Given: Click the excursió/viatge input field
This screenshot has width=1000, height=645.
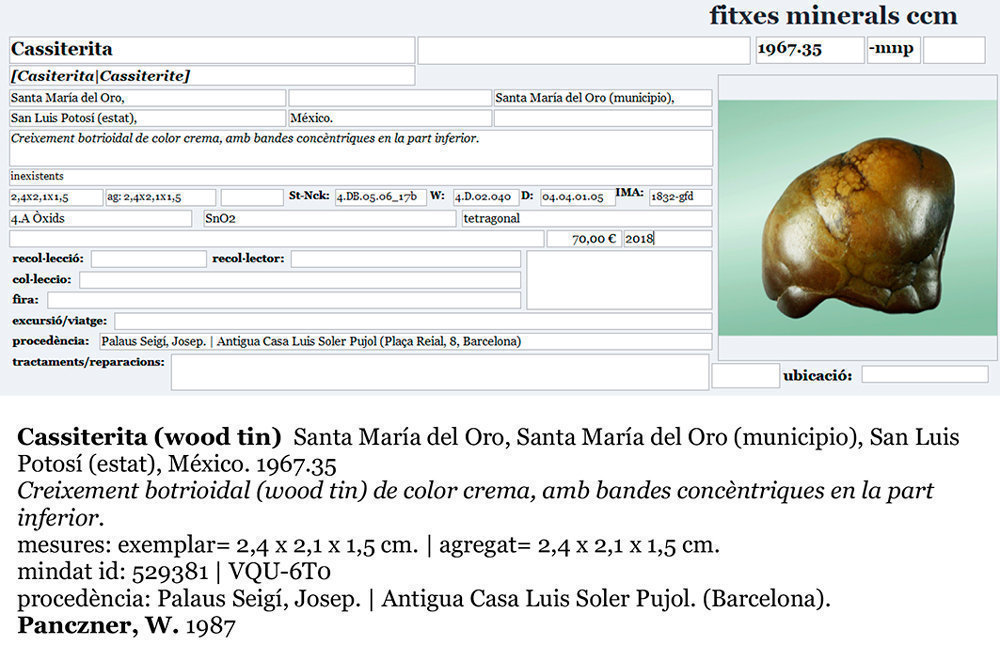Looking at the screenshot, I should point(413,321).
